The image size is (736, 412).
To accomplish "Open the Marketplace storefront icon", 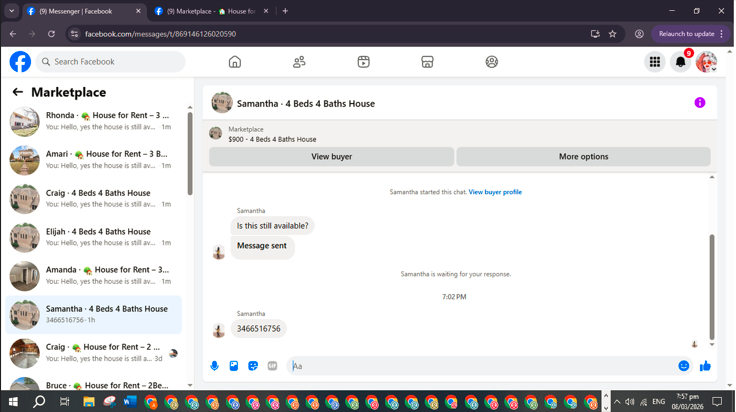I will click(x=427, y=62).
